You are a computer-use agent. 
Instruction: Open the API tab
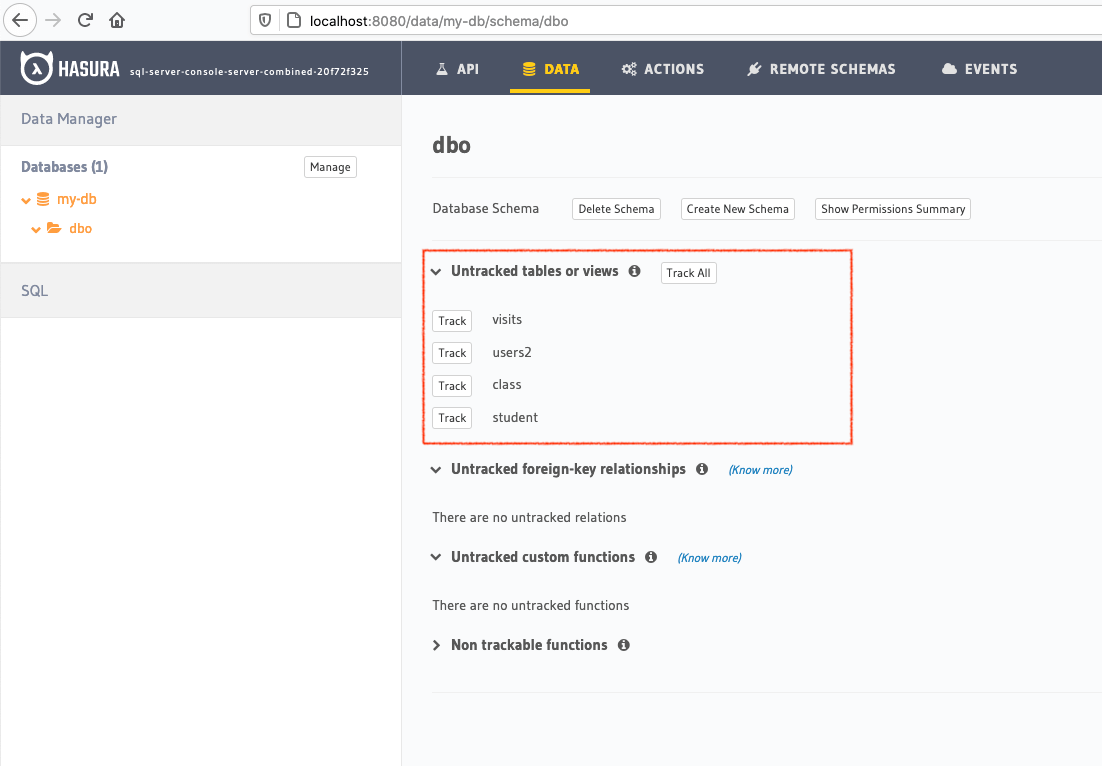[457, 69]
